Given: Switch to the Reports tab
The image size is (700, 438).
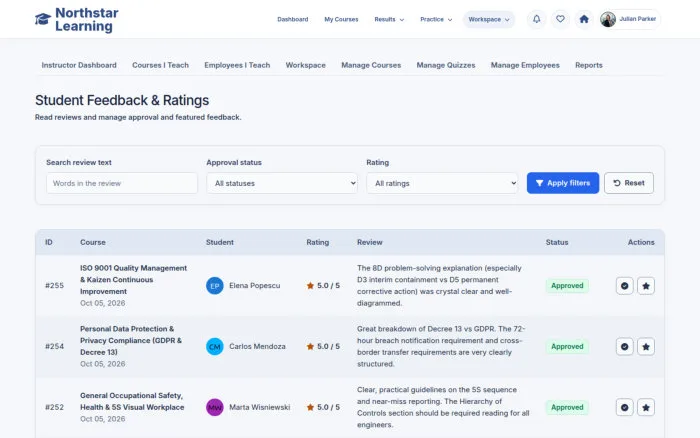Looking at the screenshot, I should 589,65.
